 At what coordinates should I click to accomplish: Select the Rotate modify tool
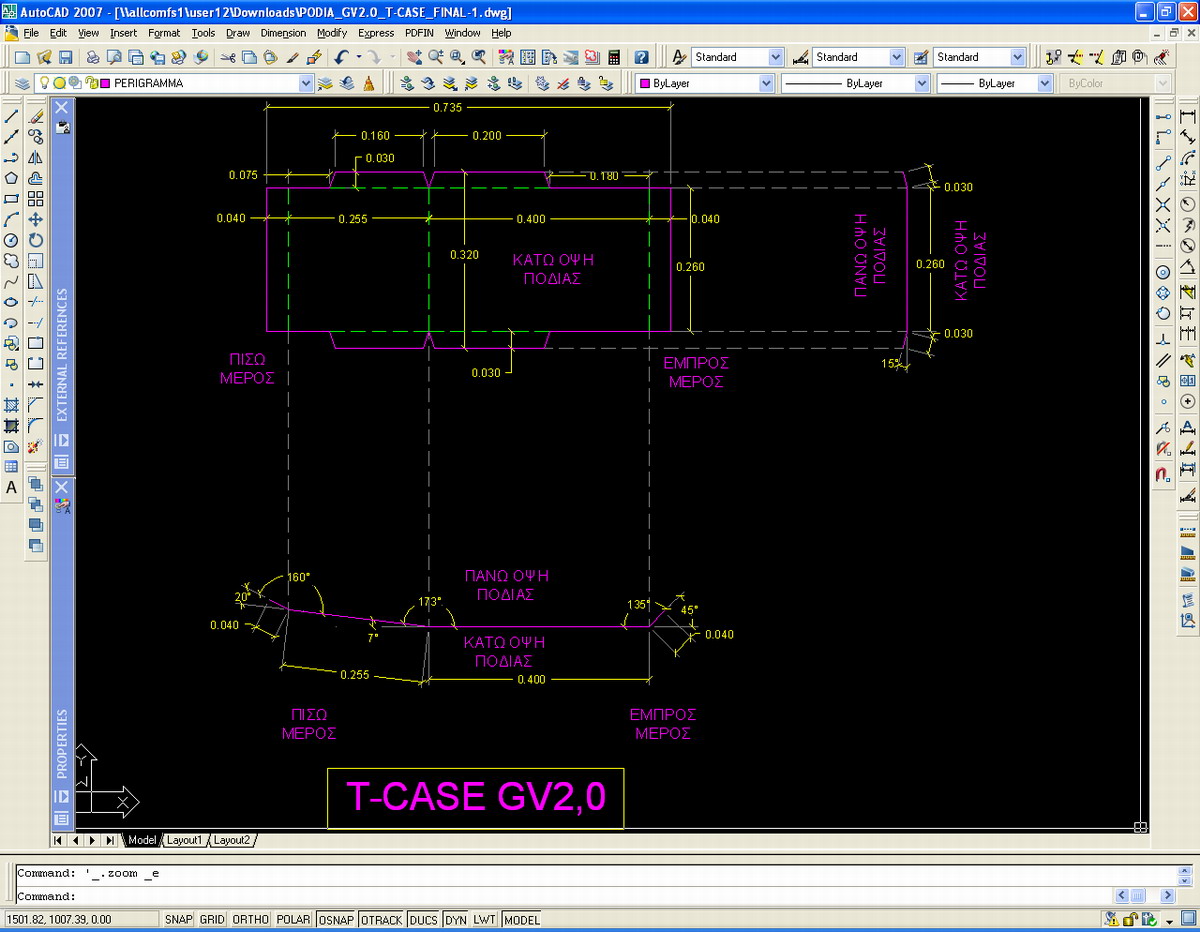click(36, 240)
